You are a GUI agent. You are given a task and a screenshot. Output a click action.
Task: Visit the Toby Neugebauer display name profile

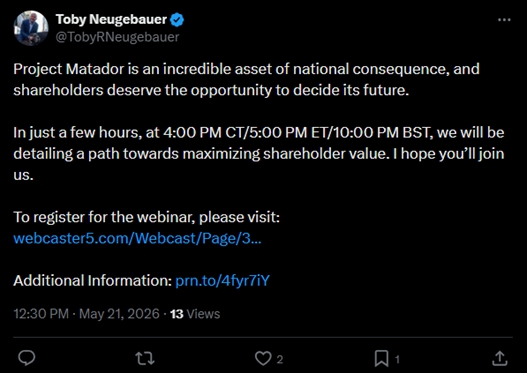(111, 19)
